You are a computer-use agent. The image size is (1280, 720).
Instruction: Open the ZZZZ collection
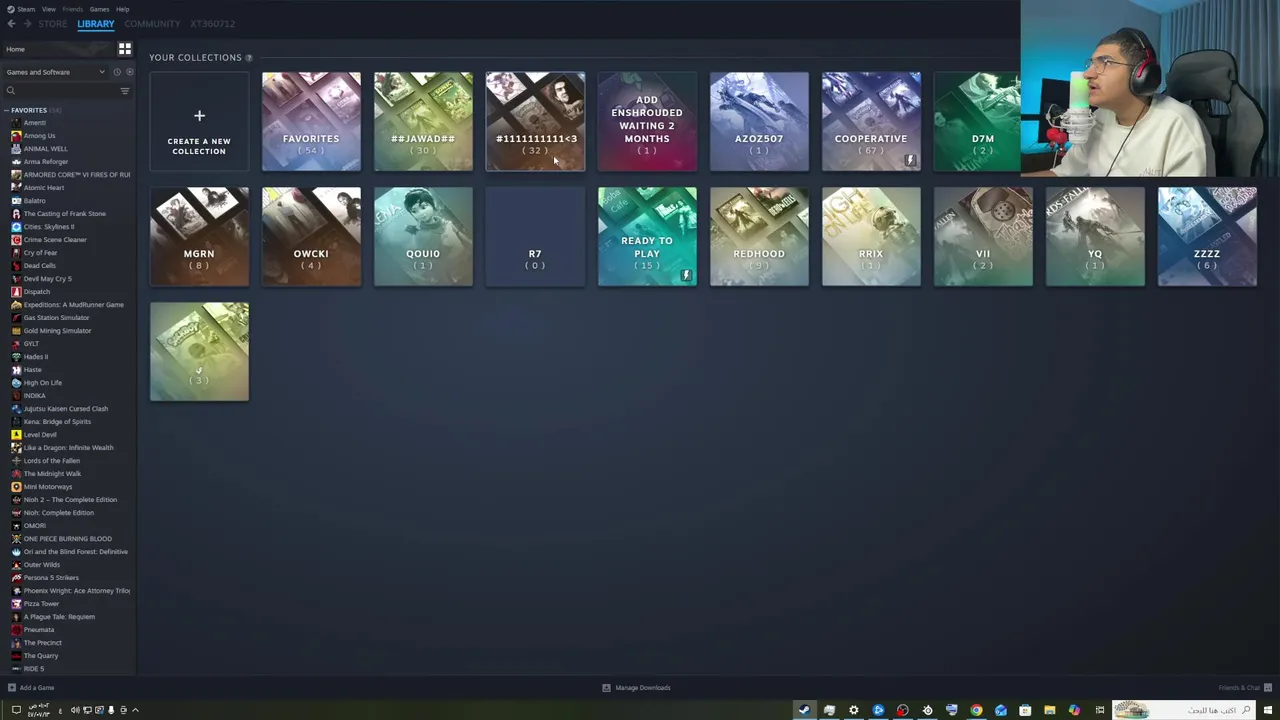[x=1207, y=237]
